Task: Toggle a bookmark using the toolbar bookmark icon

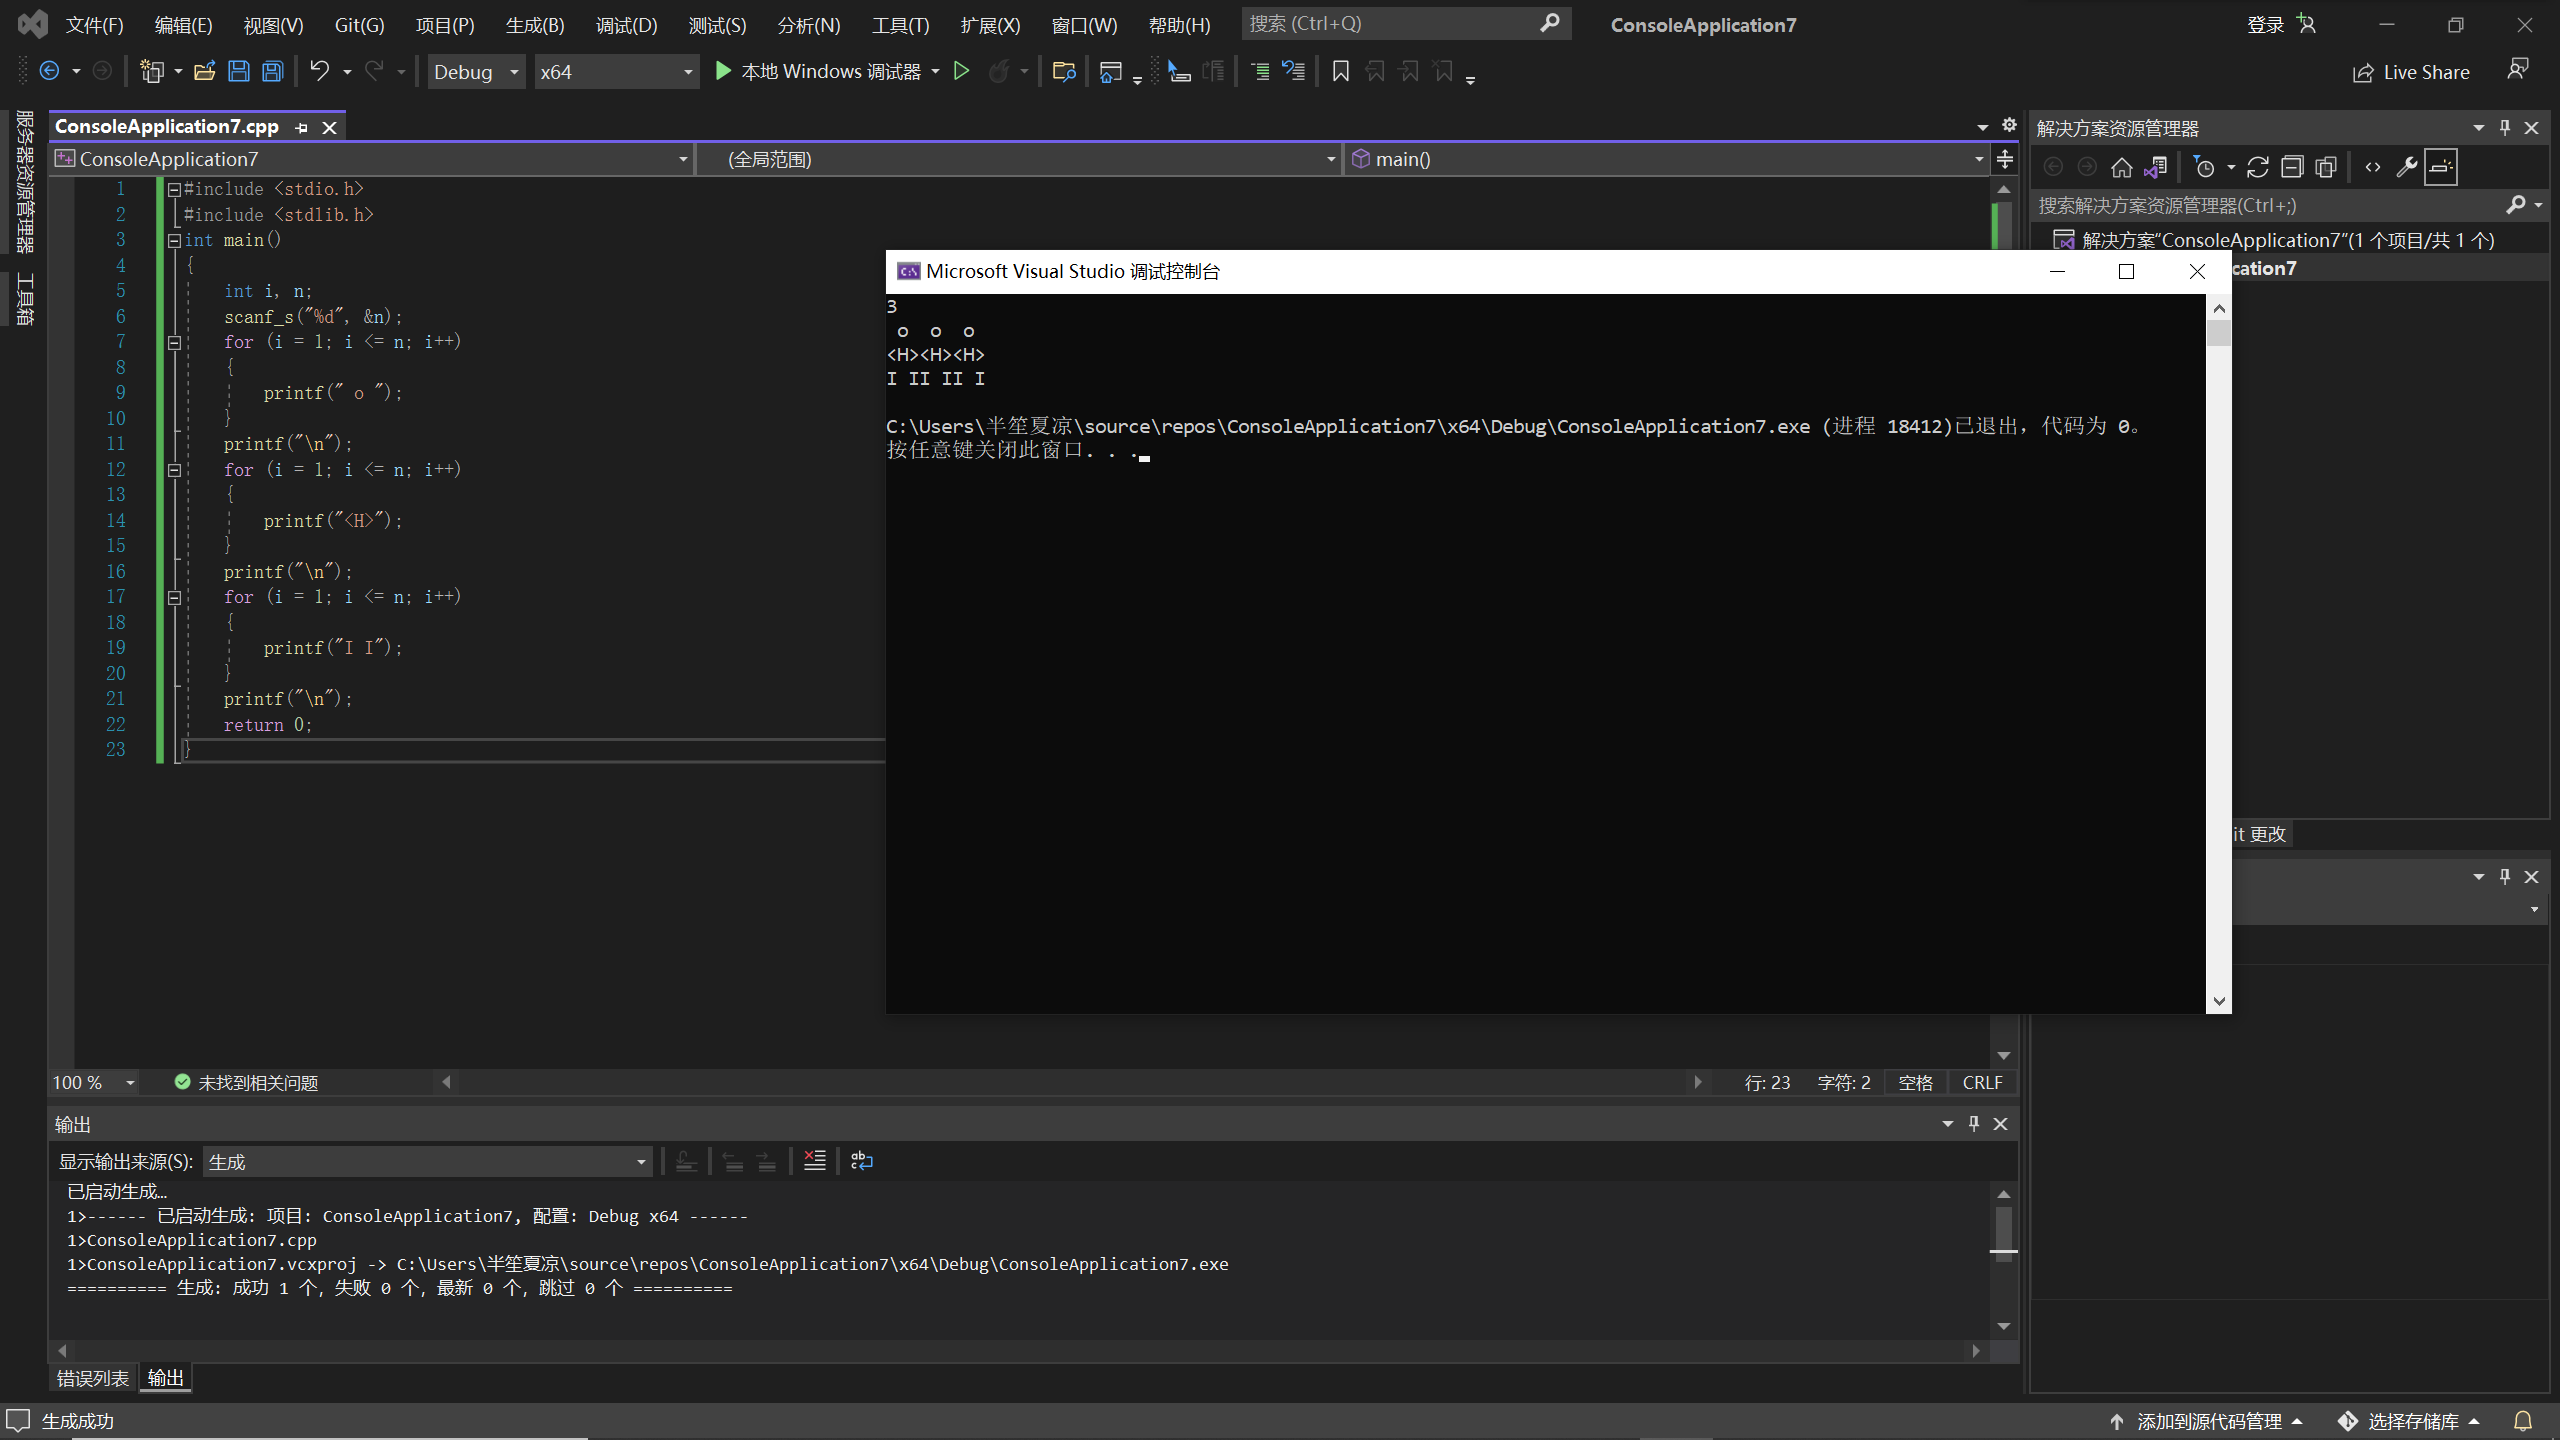Action: click(1340, 71)
